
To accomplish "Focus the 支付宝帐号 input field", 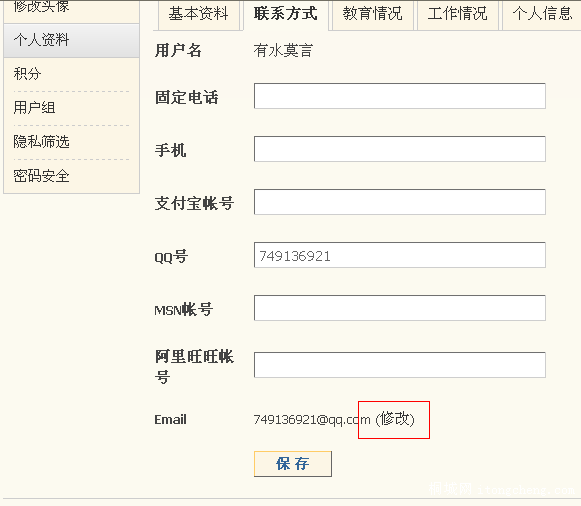I will point(400,202).
